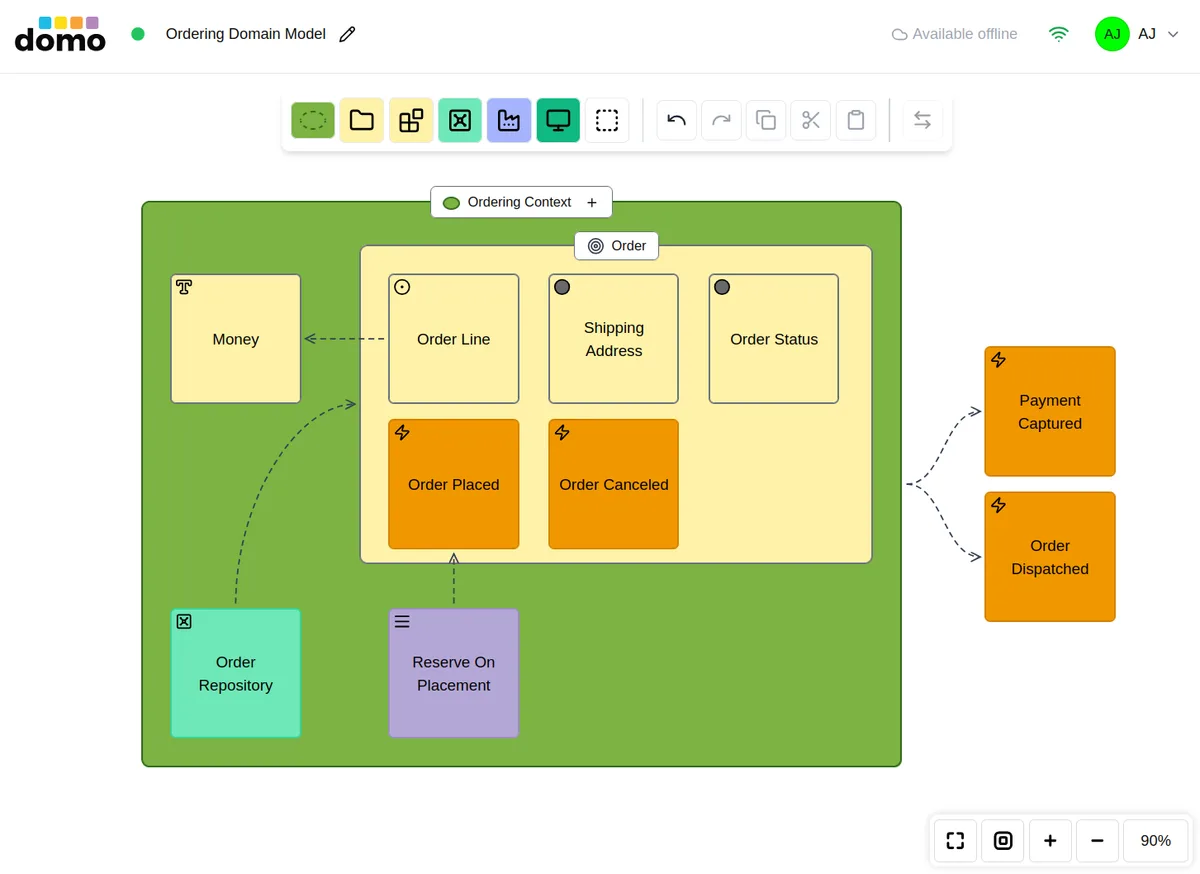Click the lightning icon on Payment Captured
The height and width of the screenshot is (874, 1200).
[998, 360]
